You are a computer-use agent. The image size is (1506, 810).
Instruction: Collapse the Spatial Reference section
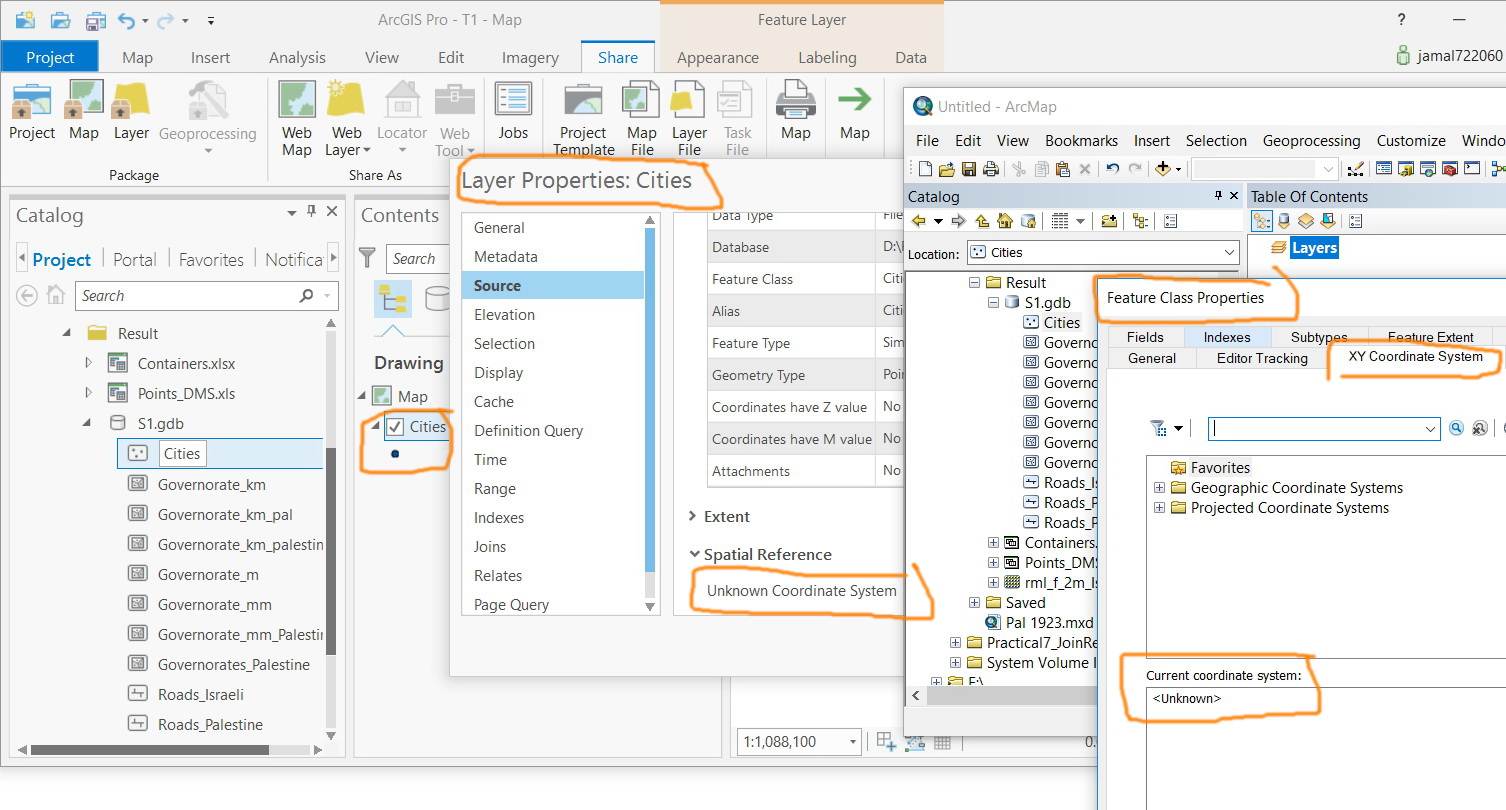coord(694,555)
